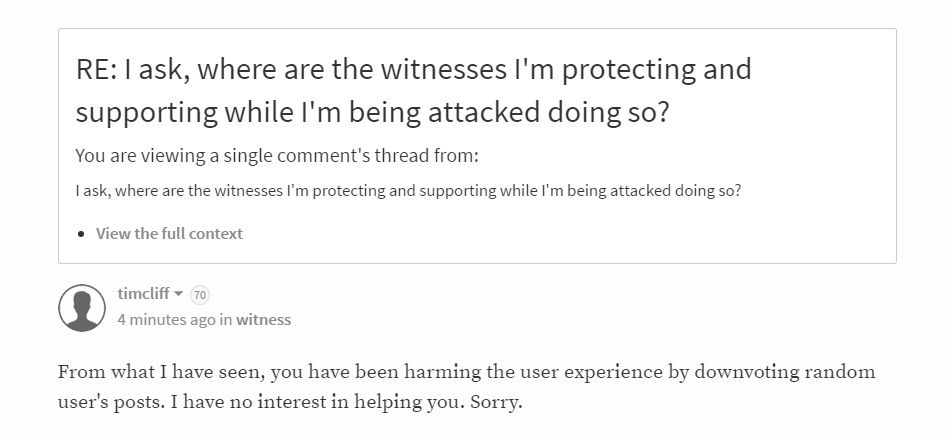Open the dropdown arrow beside timcliff
This screenshot has width=952, height=436.
(x=179, y=294)
